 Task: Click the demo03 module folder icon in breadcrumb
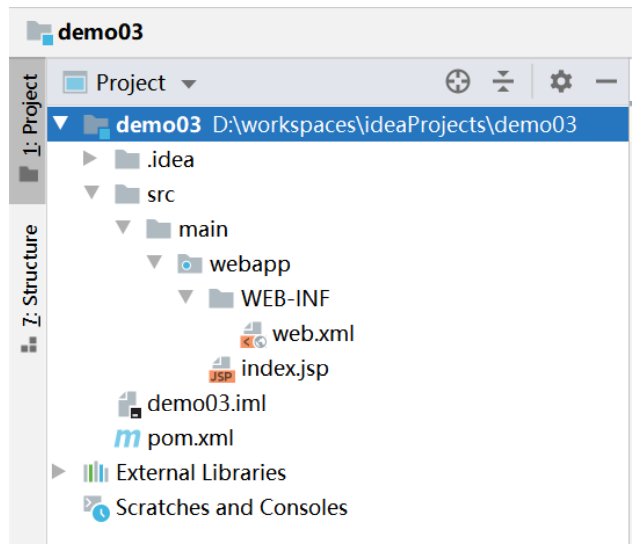[40, 33]
